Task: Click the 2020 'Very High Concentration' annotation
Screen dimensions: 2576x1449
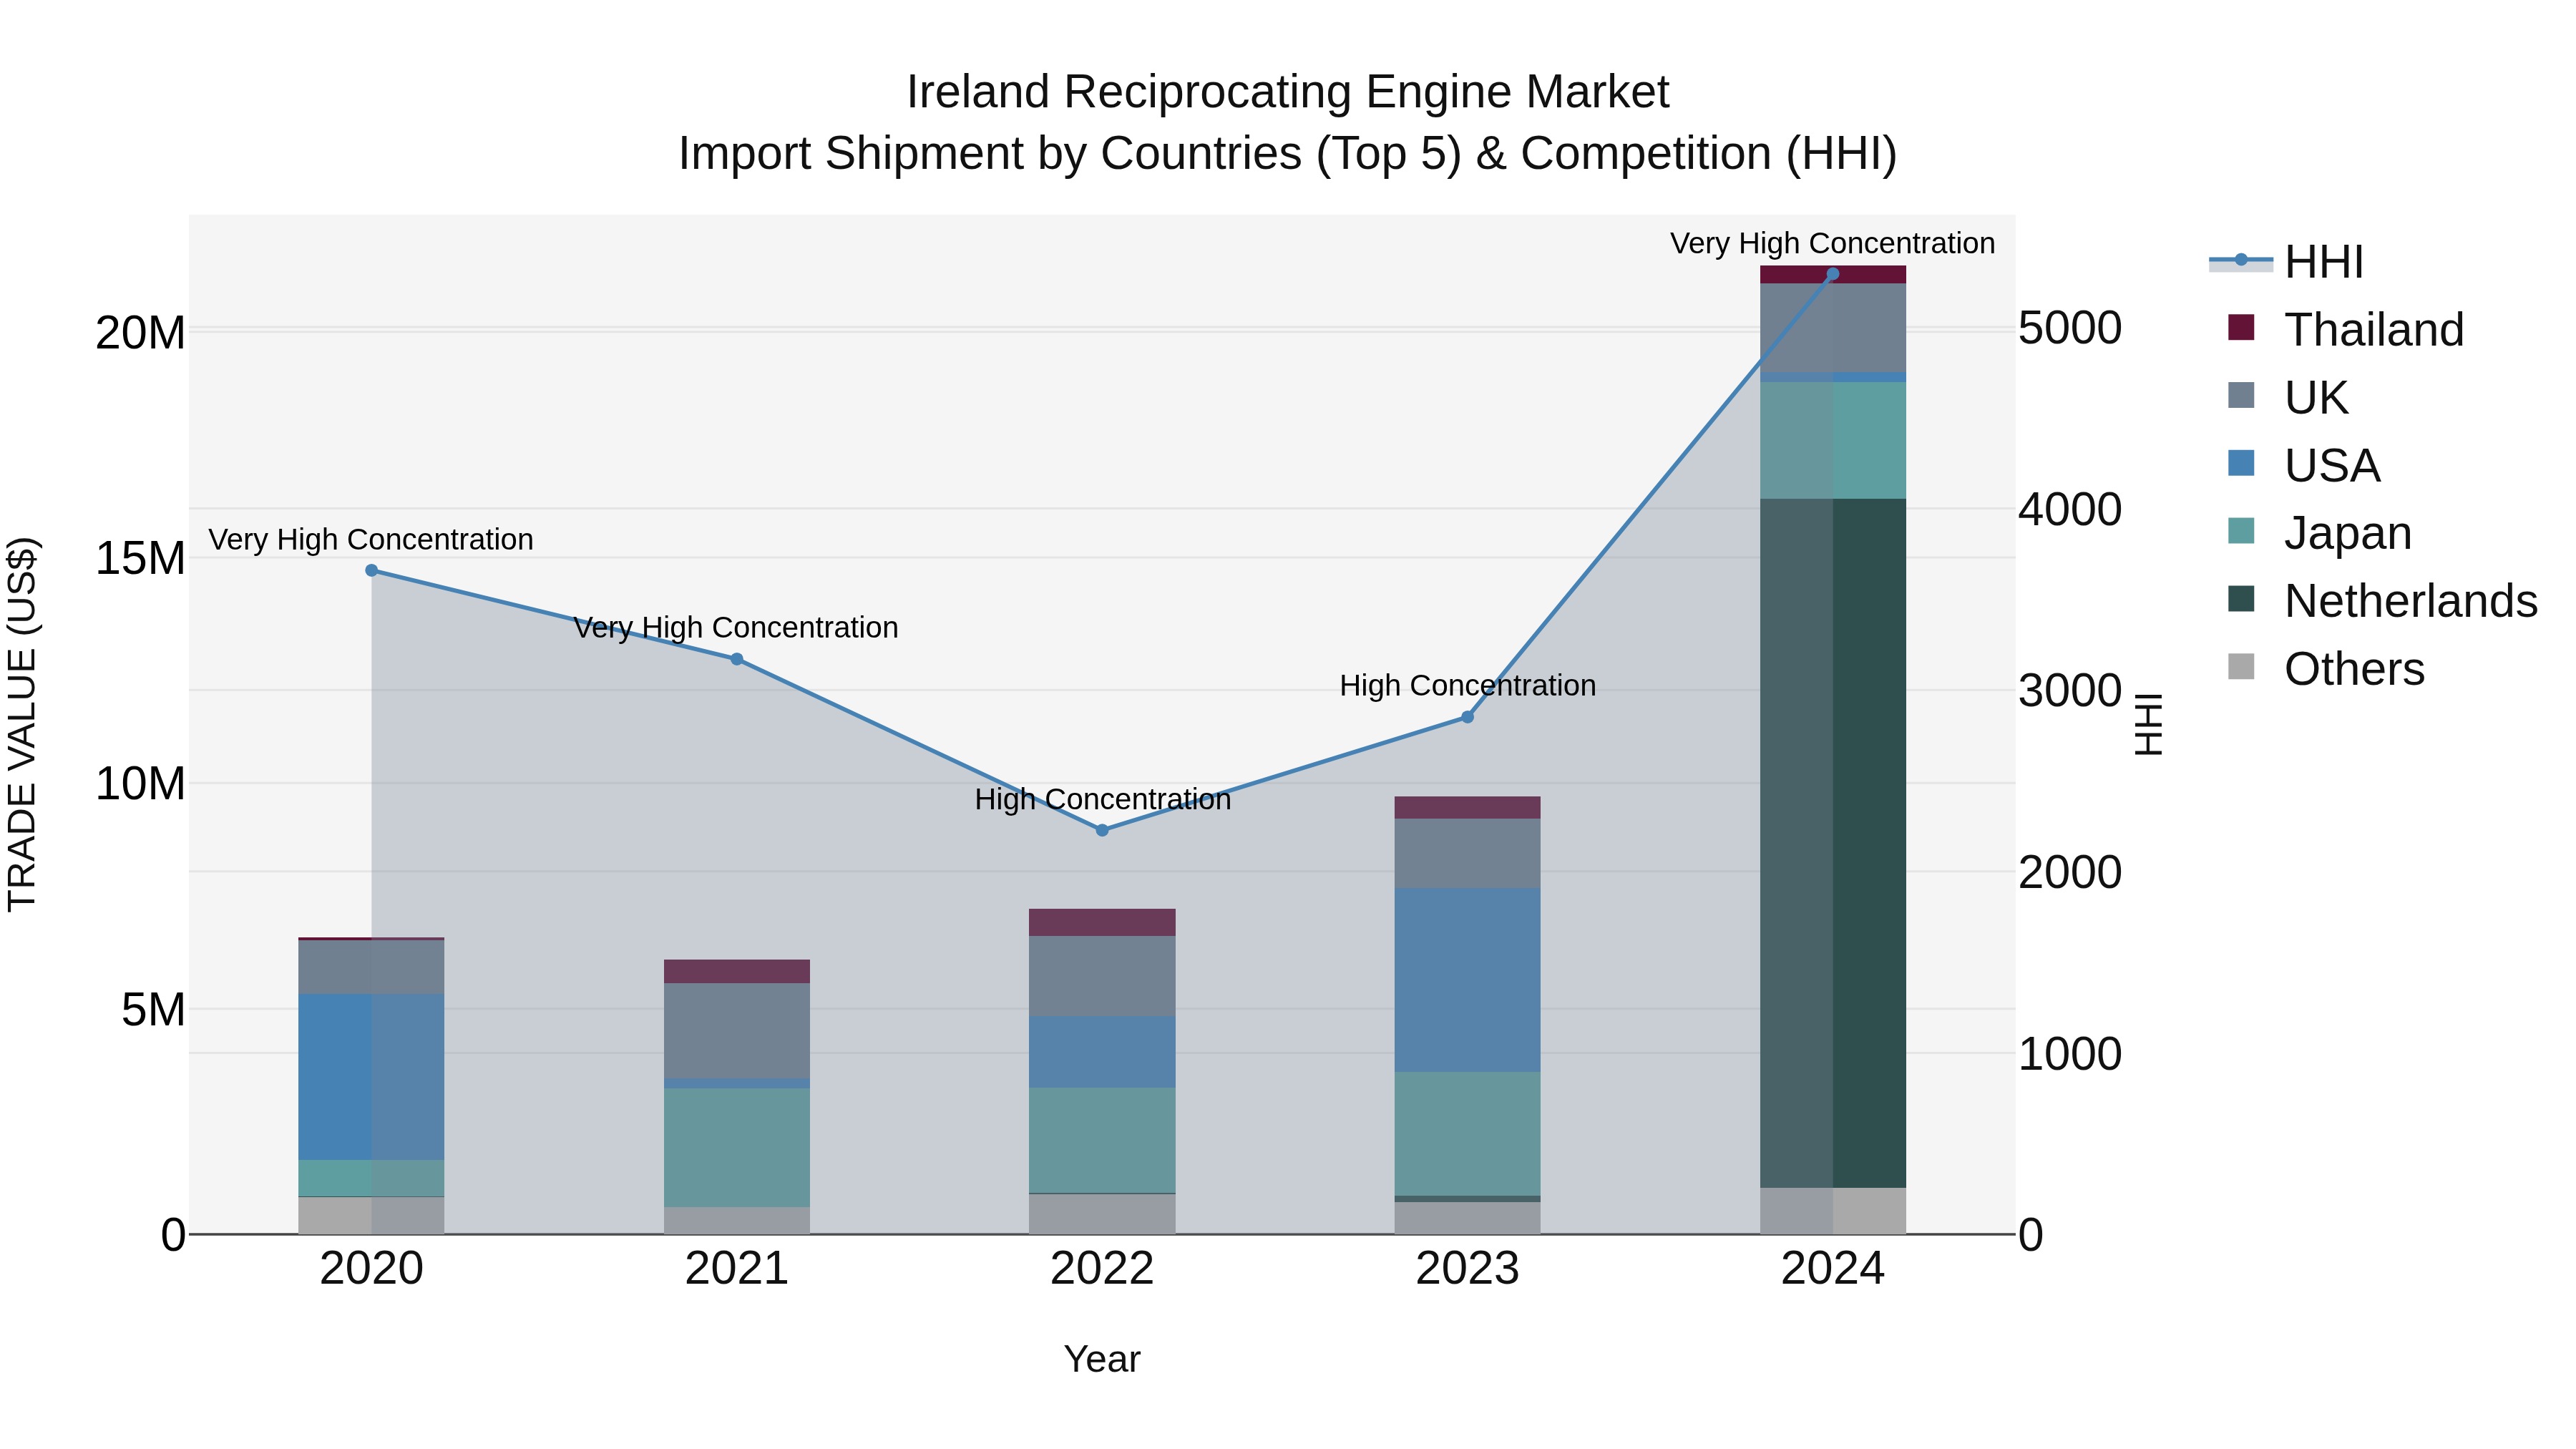Action: click(371, 539)
